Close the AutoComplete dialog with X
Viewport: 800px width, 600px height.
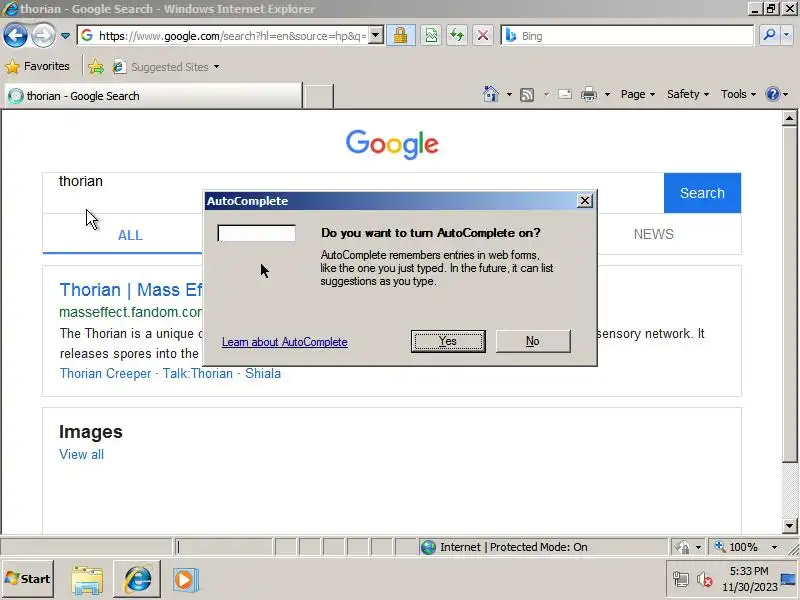[585, 201]
